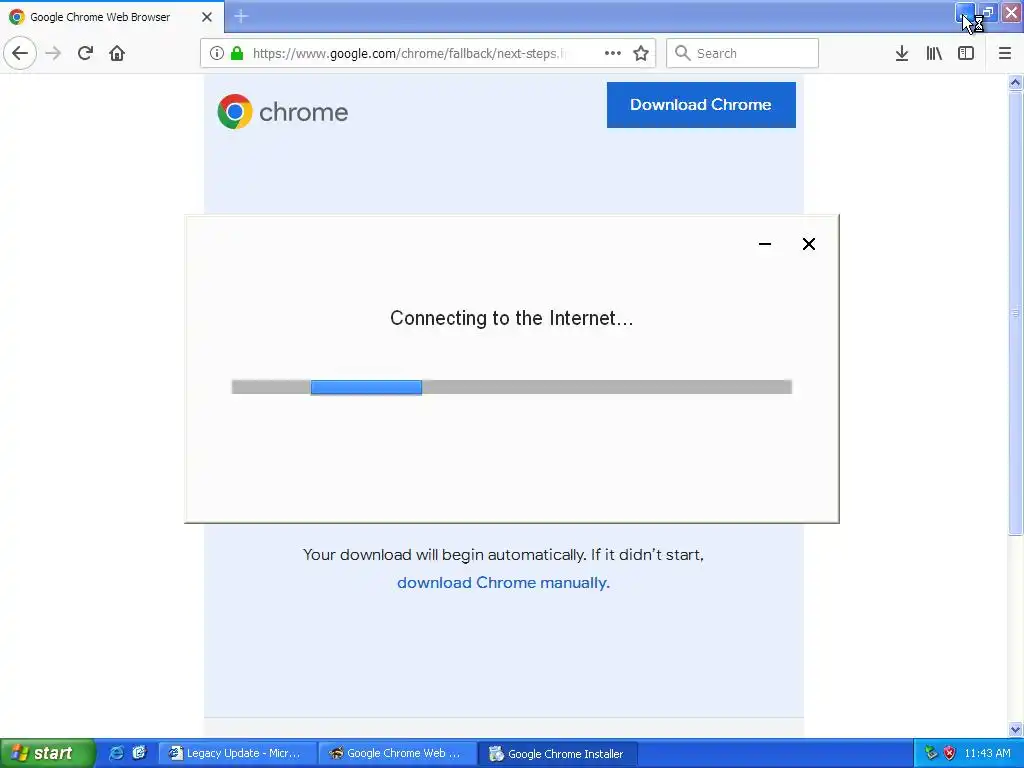Open the page actions three-dot menu

pos(613,53)
